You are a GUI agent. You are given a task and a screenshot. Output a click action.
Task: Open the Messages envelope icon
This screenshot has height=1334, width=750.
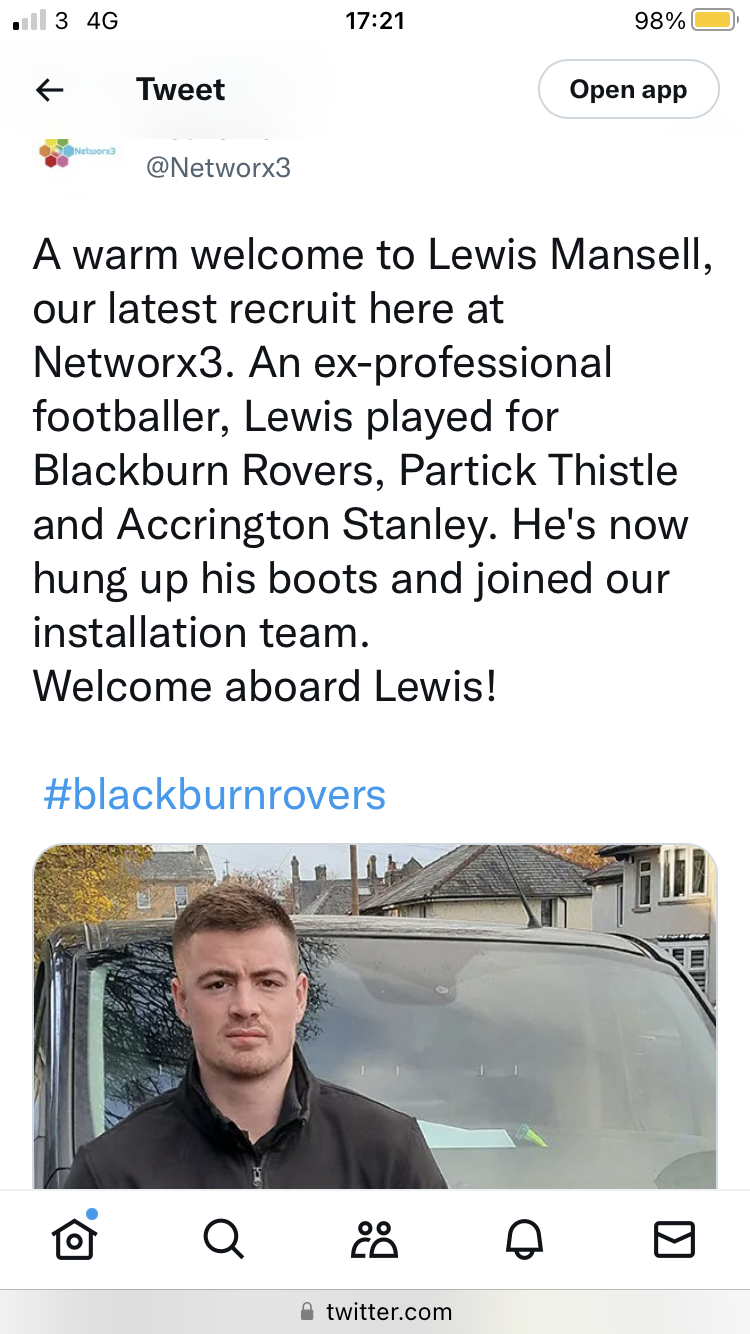click(x=674, y=1240)
